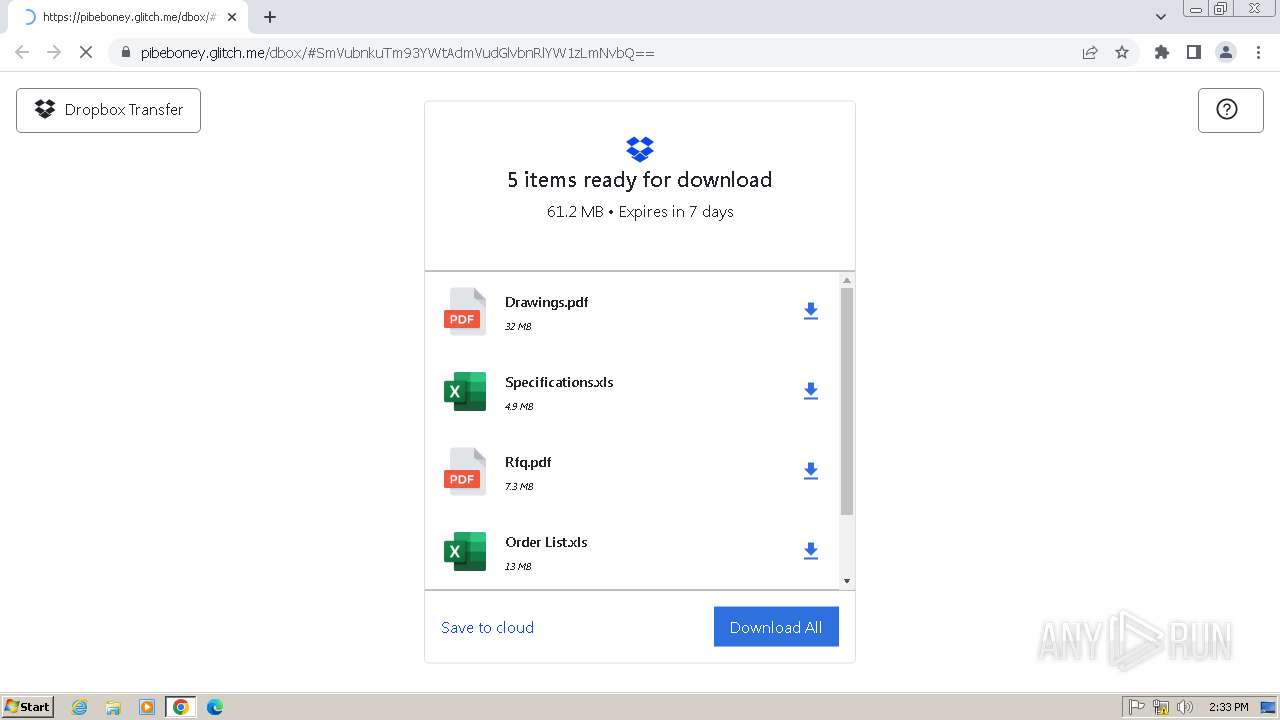The image size is (1280, 720).
Task: Select the Specifications.xls file name
Action: [559, 382]
